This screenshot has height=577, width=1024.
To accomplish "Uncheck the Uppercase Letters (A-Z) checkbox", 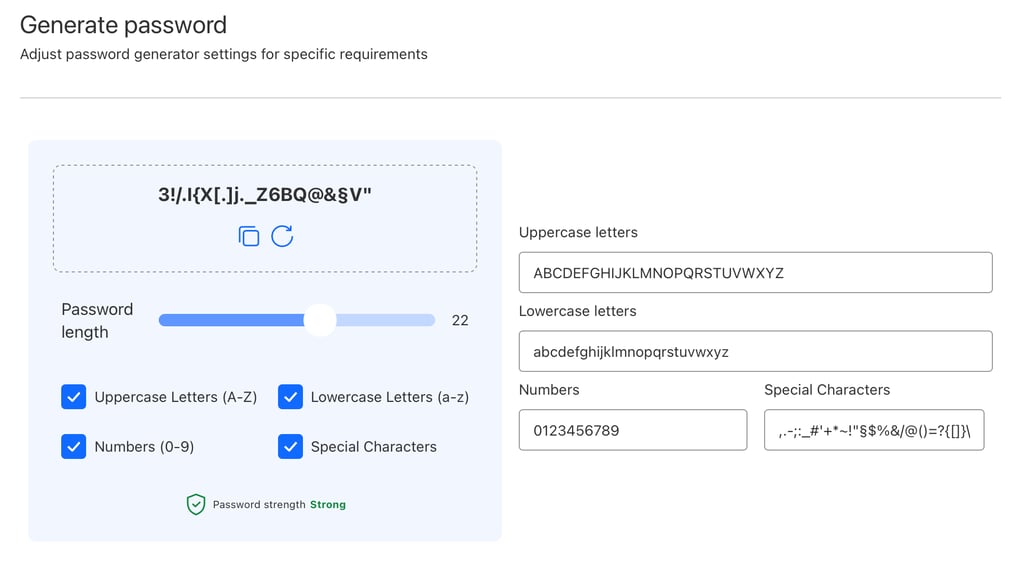I will click(x=74, y=397).
